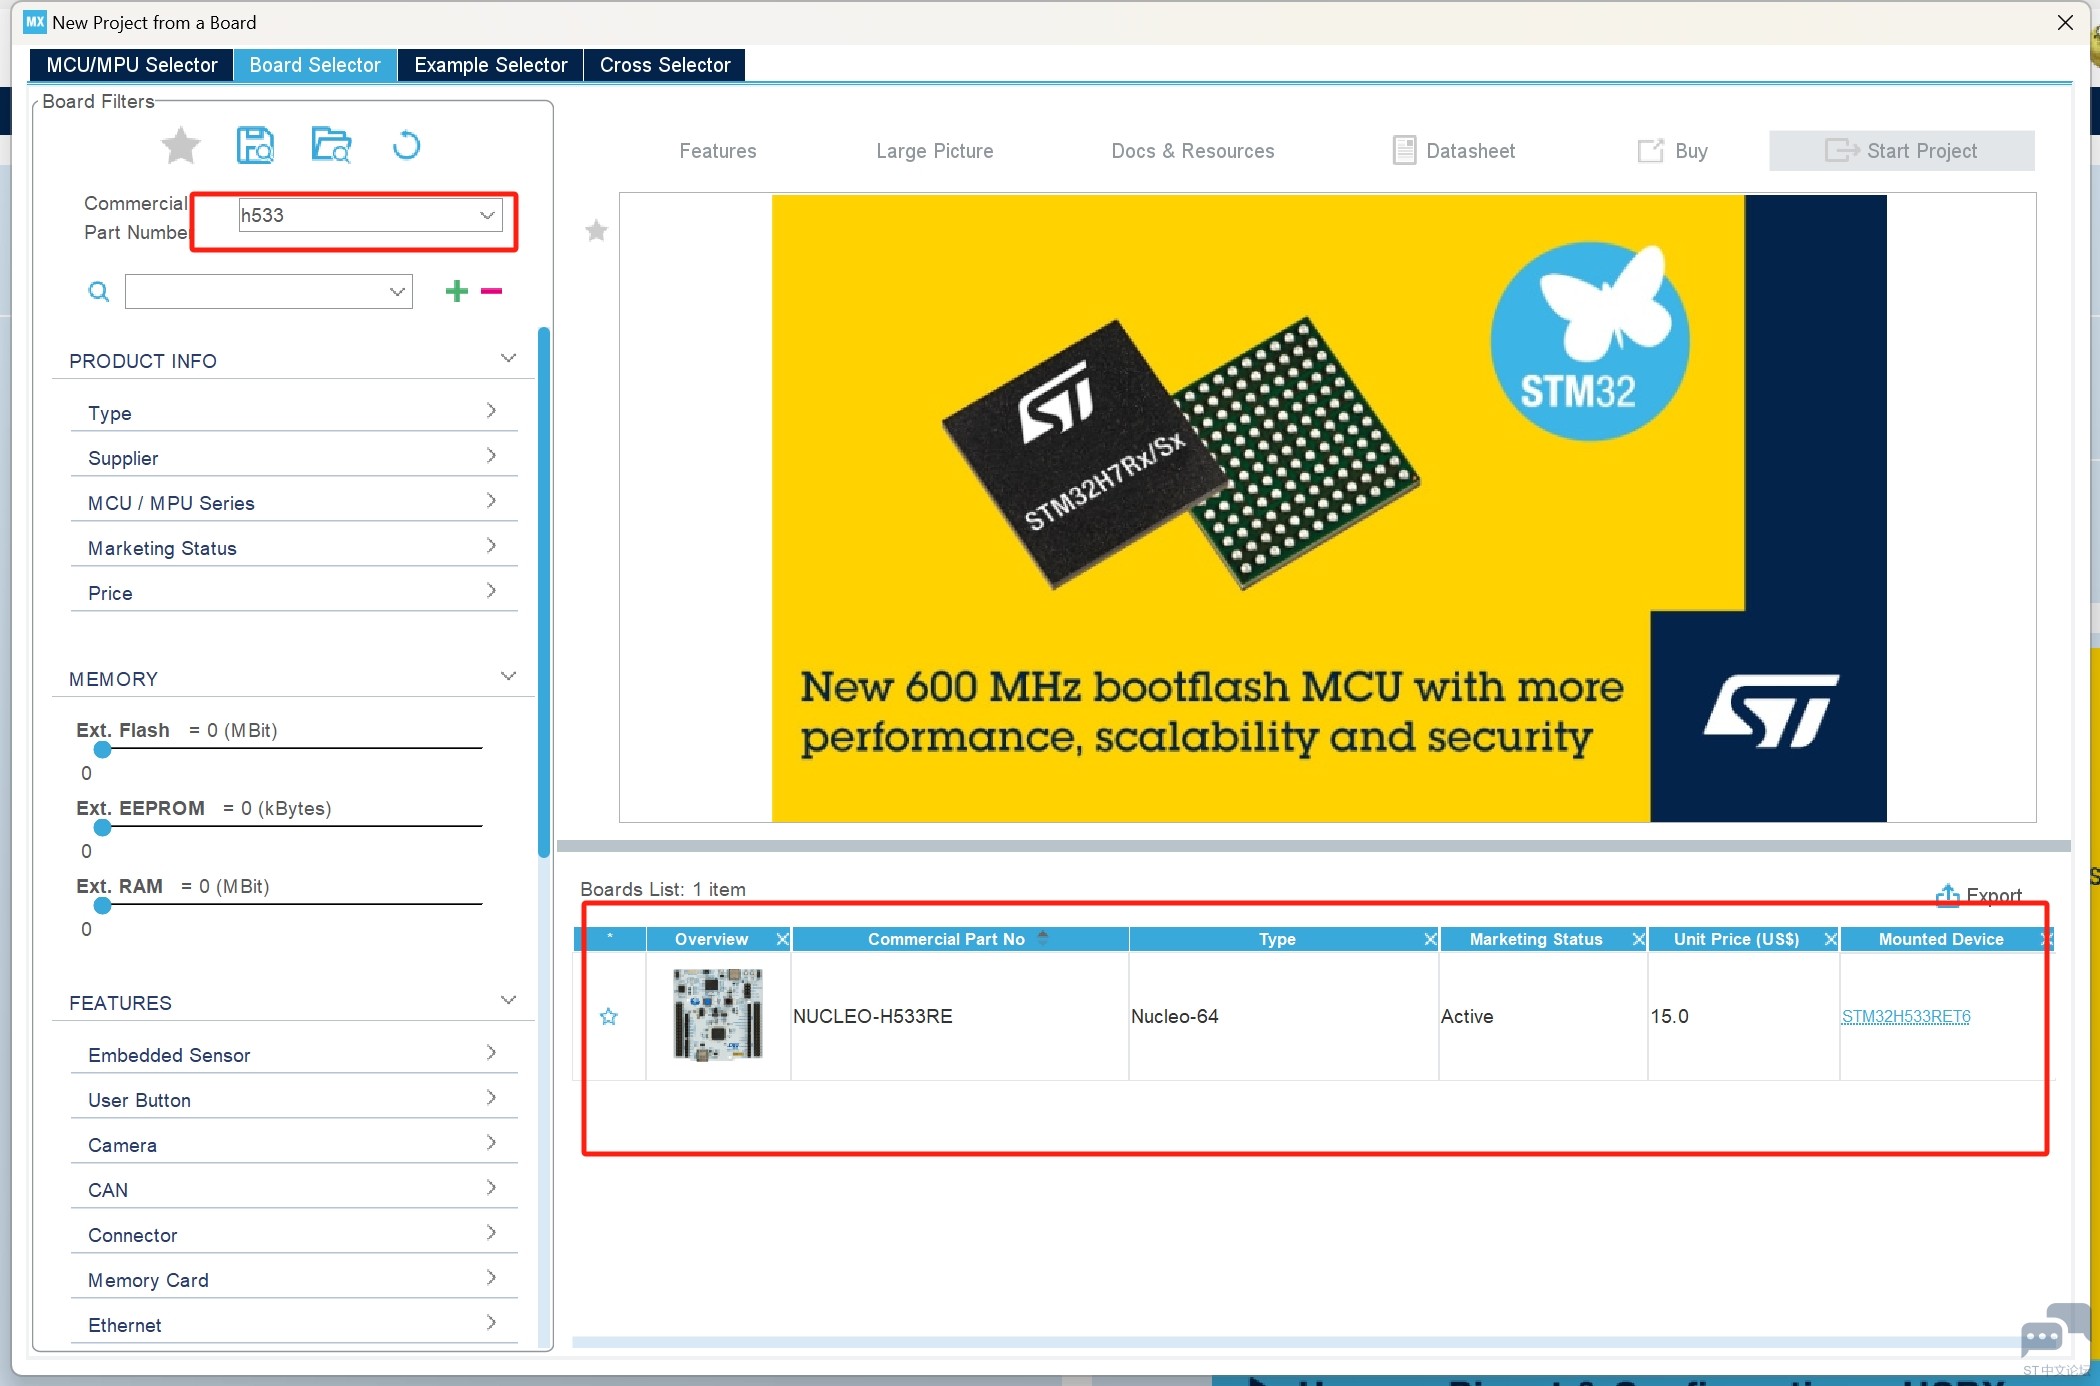Remove the Unit Price column
The width and height of the screenshot is (2100, 1386).
click(x=1830, y=939)
